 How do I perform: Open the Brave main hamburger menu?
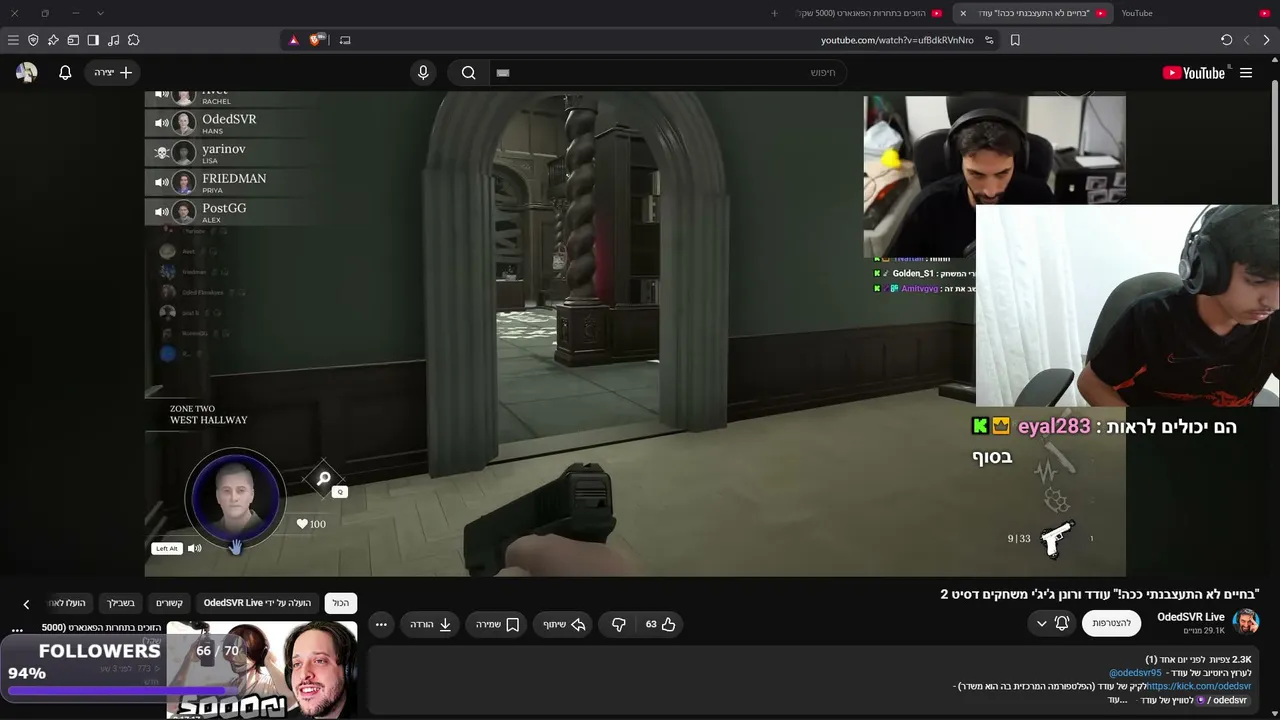(13, 40)
